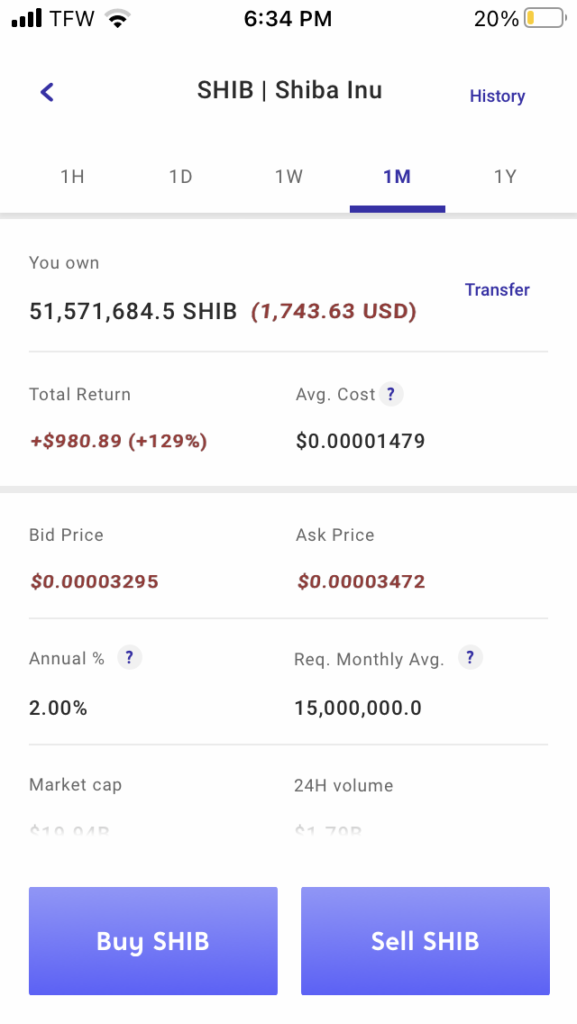Select the 1H time range tab
The height and width of the screenshot is (1024, 577).
click(x=72, y=177)
